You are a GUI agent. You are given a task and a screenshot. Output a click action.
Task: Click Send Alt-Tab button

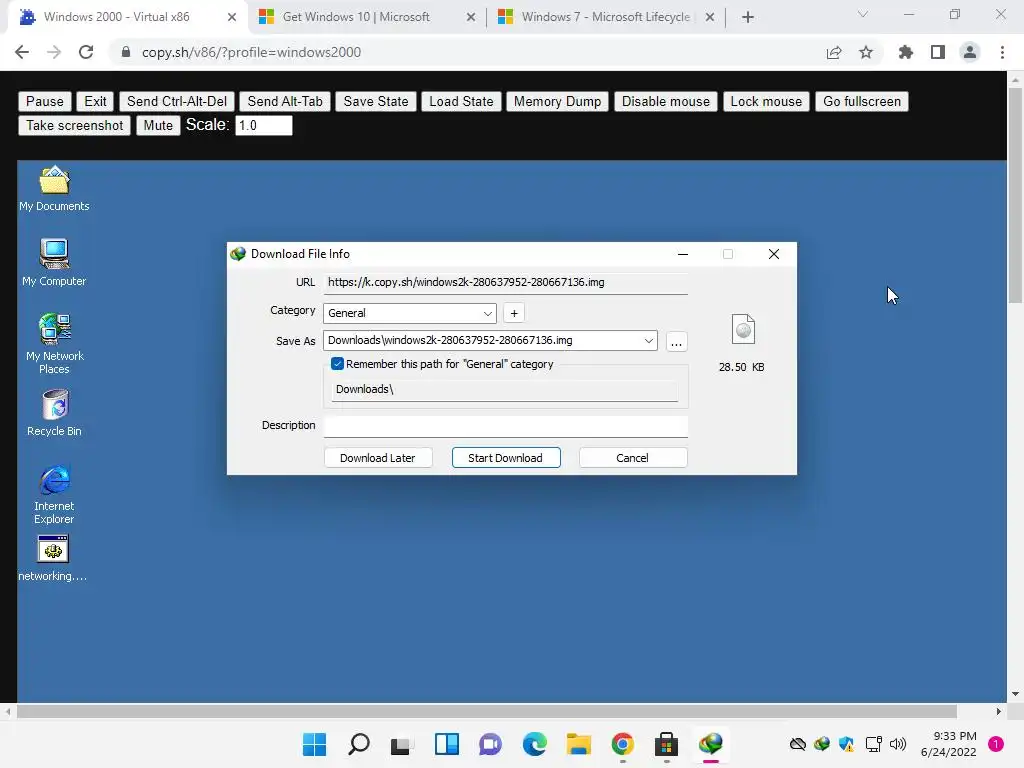point(285,101)
